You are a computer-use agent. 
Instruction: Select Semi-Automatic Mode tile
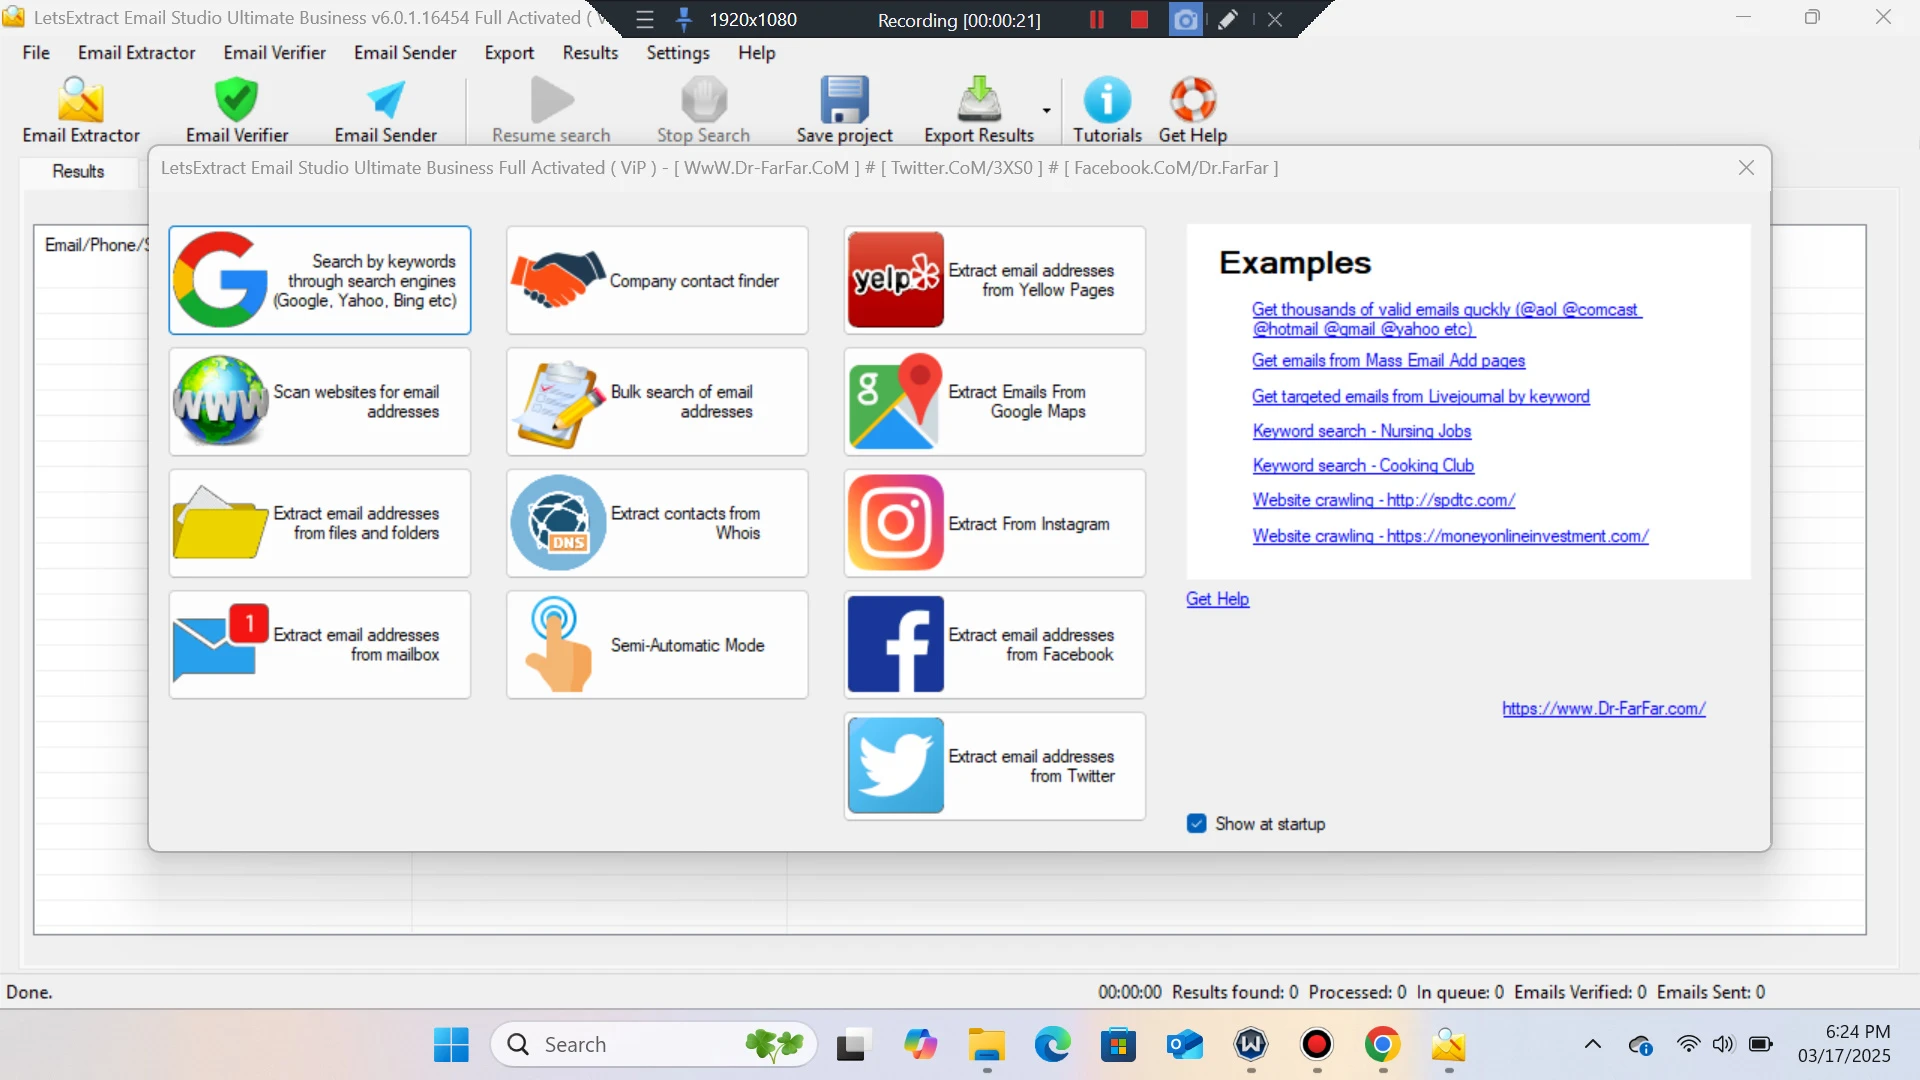pos(656,645)
